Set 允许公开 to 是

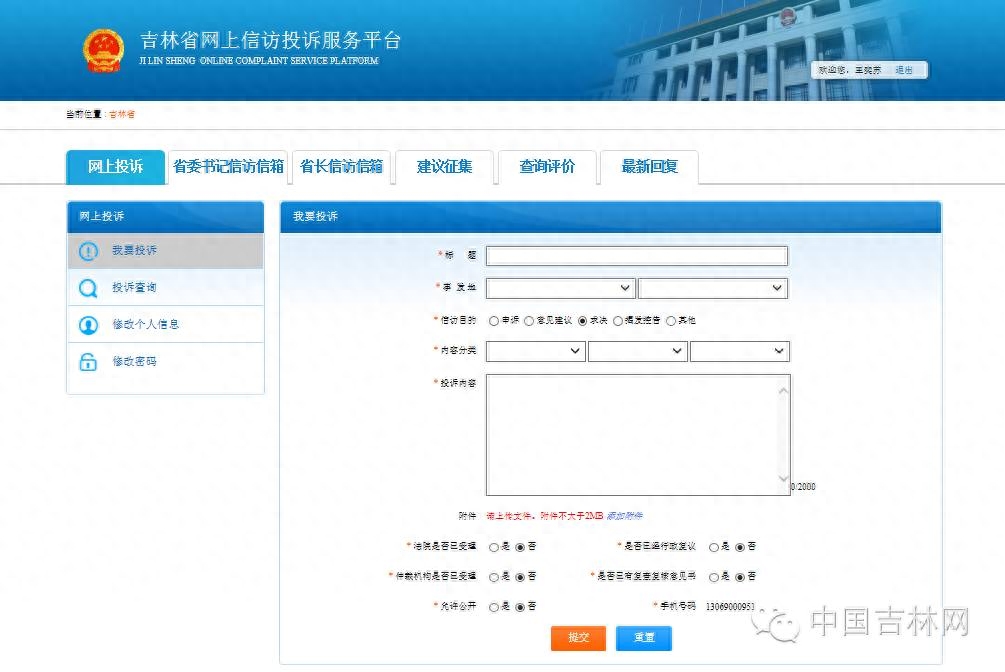pyautogui.click(x=494, y=607)
